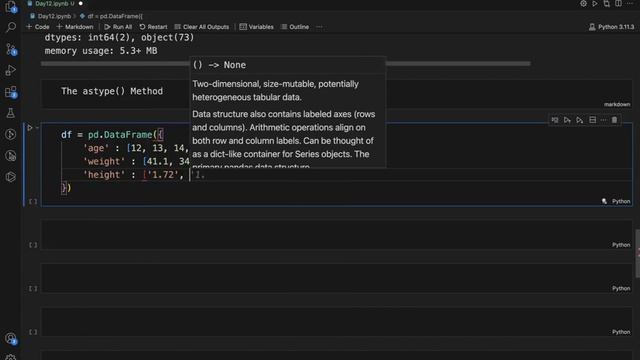The image size is (640, 360).
Task: Open the Manage gear in activity bar
Action: [x=11, y=357]
